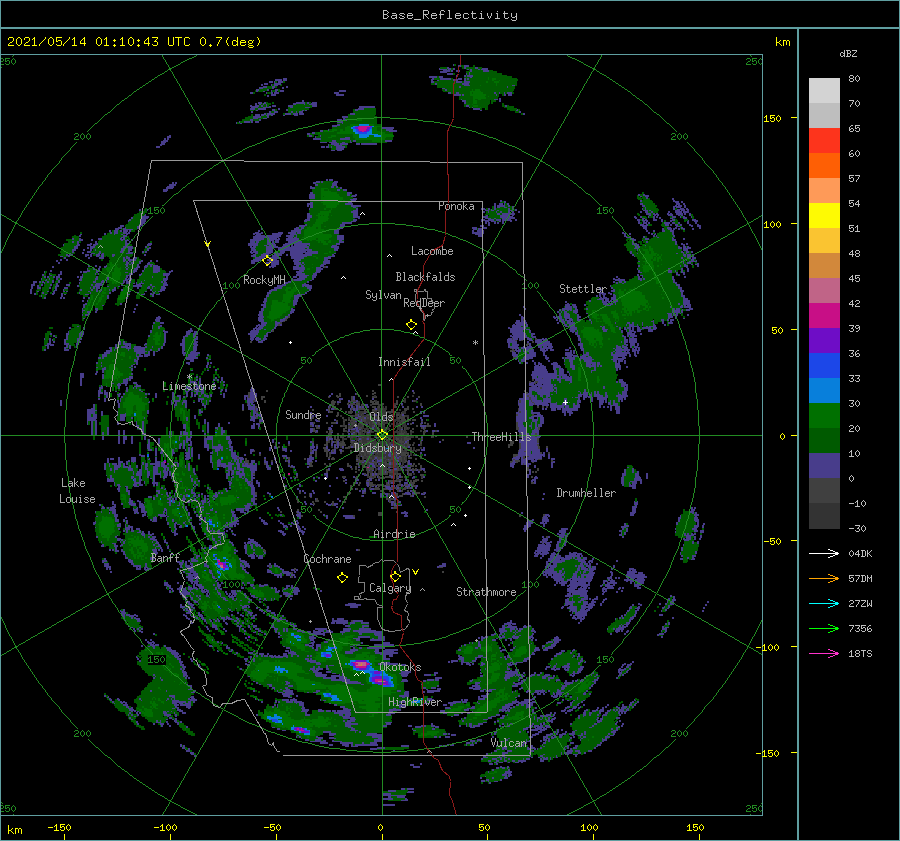900x841 pixels.
Task: Click the white 04DK arrow in legend
Action: [824, 553]
